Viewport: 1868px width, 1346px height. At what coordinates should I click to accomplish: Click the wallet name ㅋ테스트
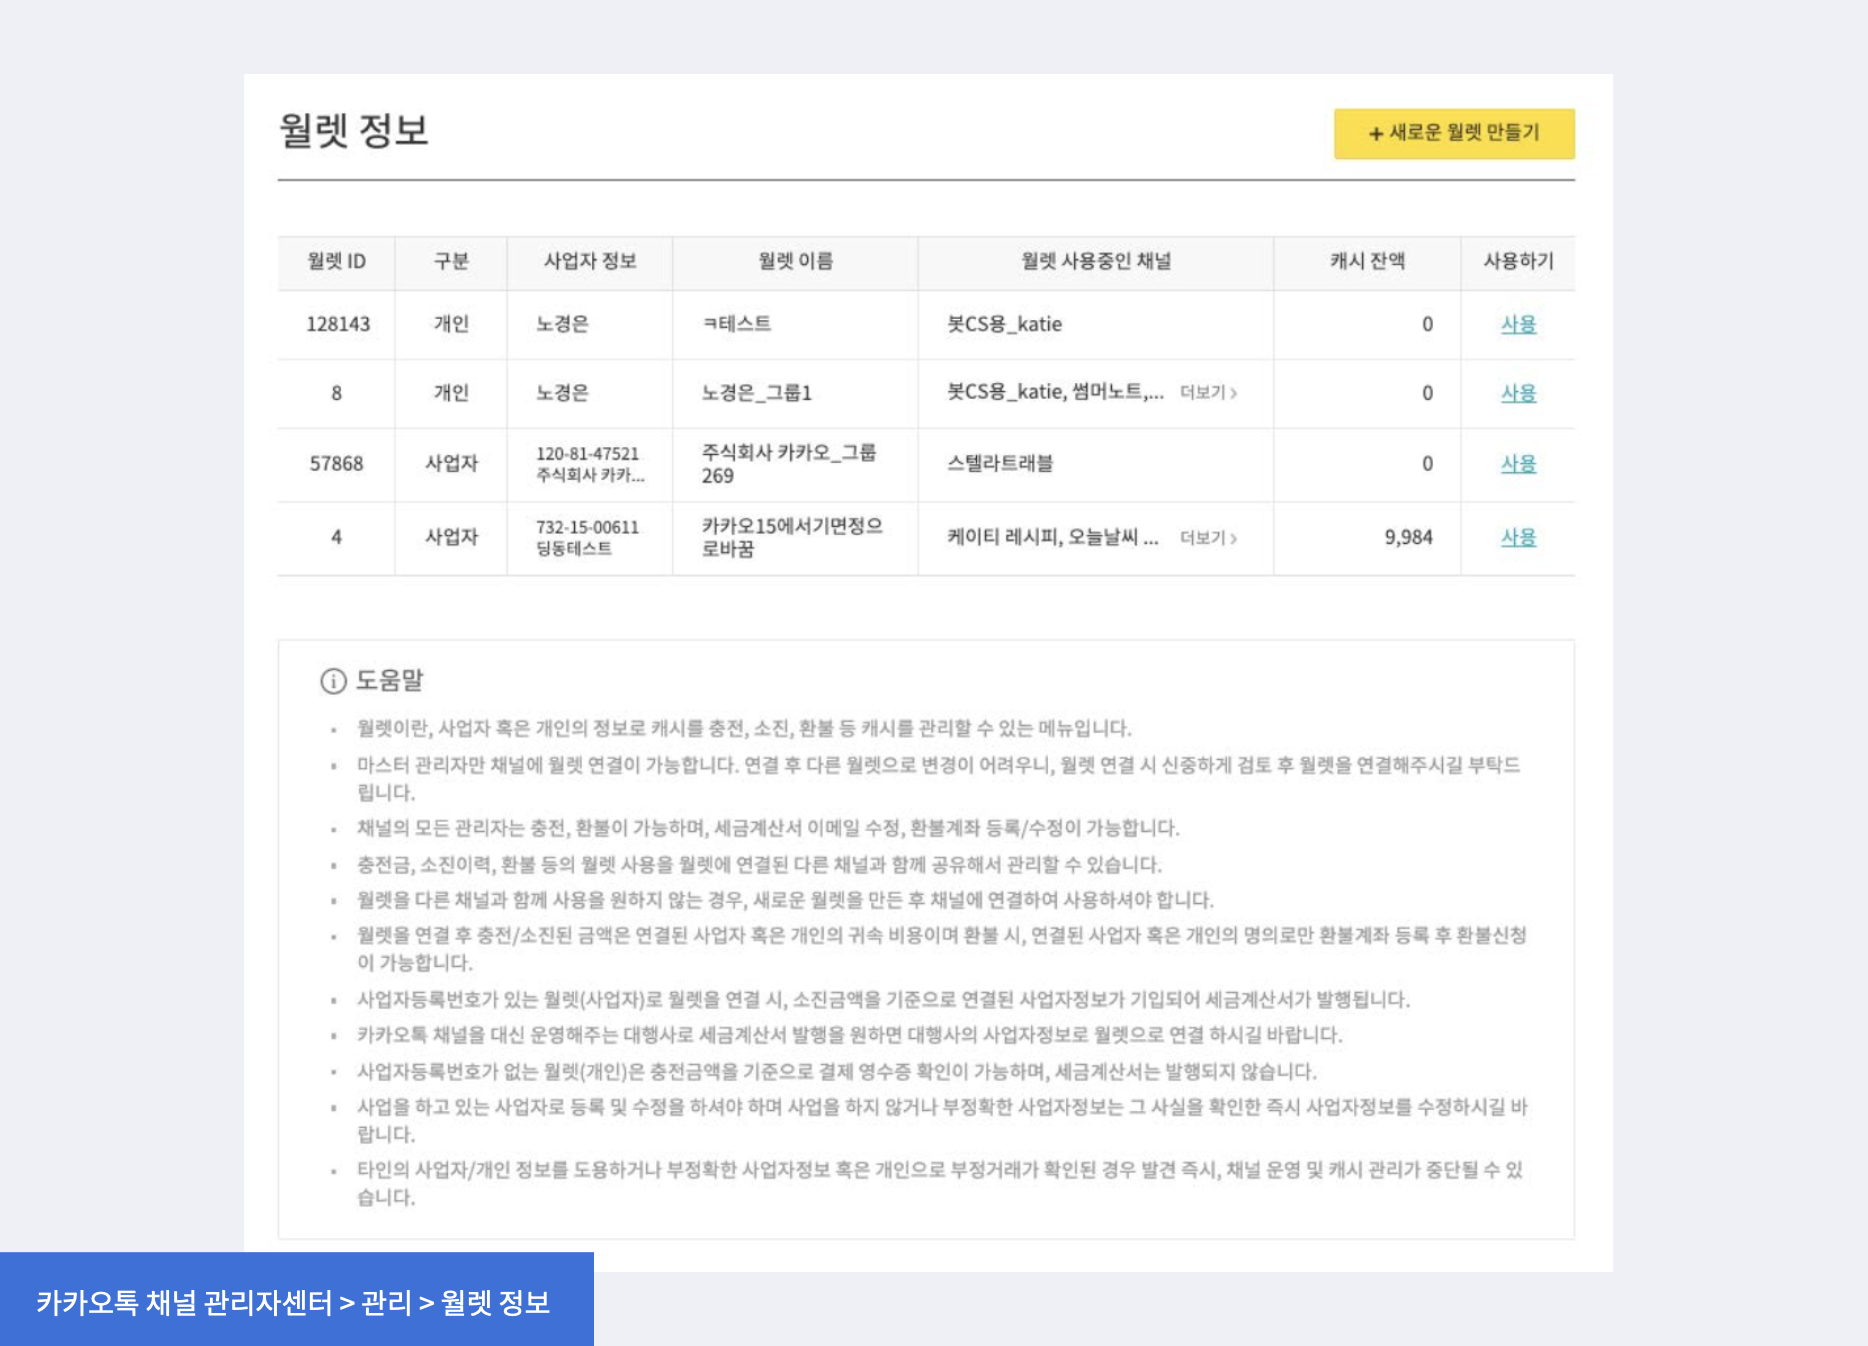(x=737, y=324)
